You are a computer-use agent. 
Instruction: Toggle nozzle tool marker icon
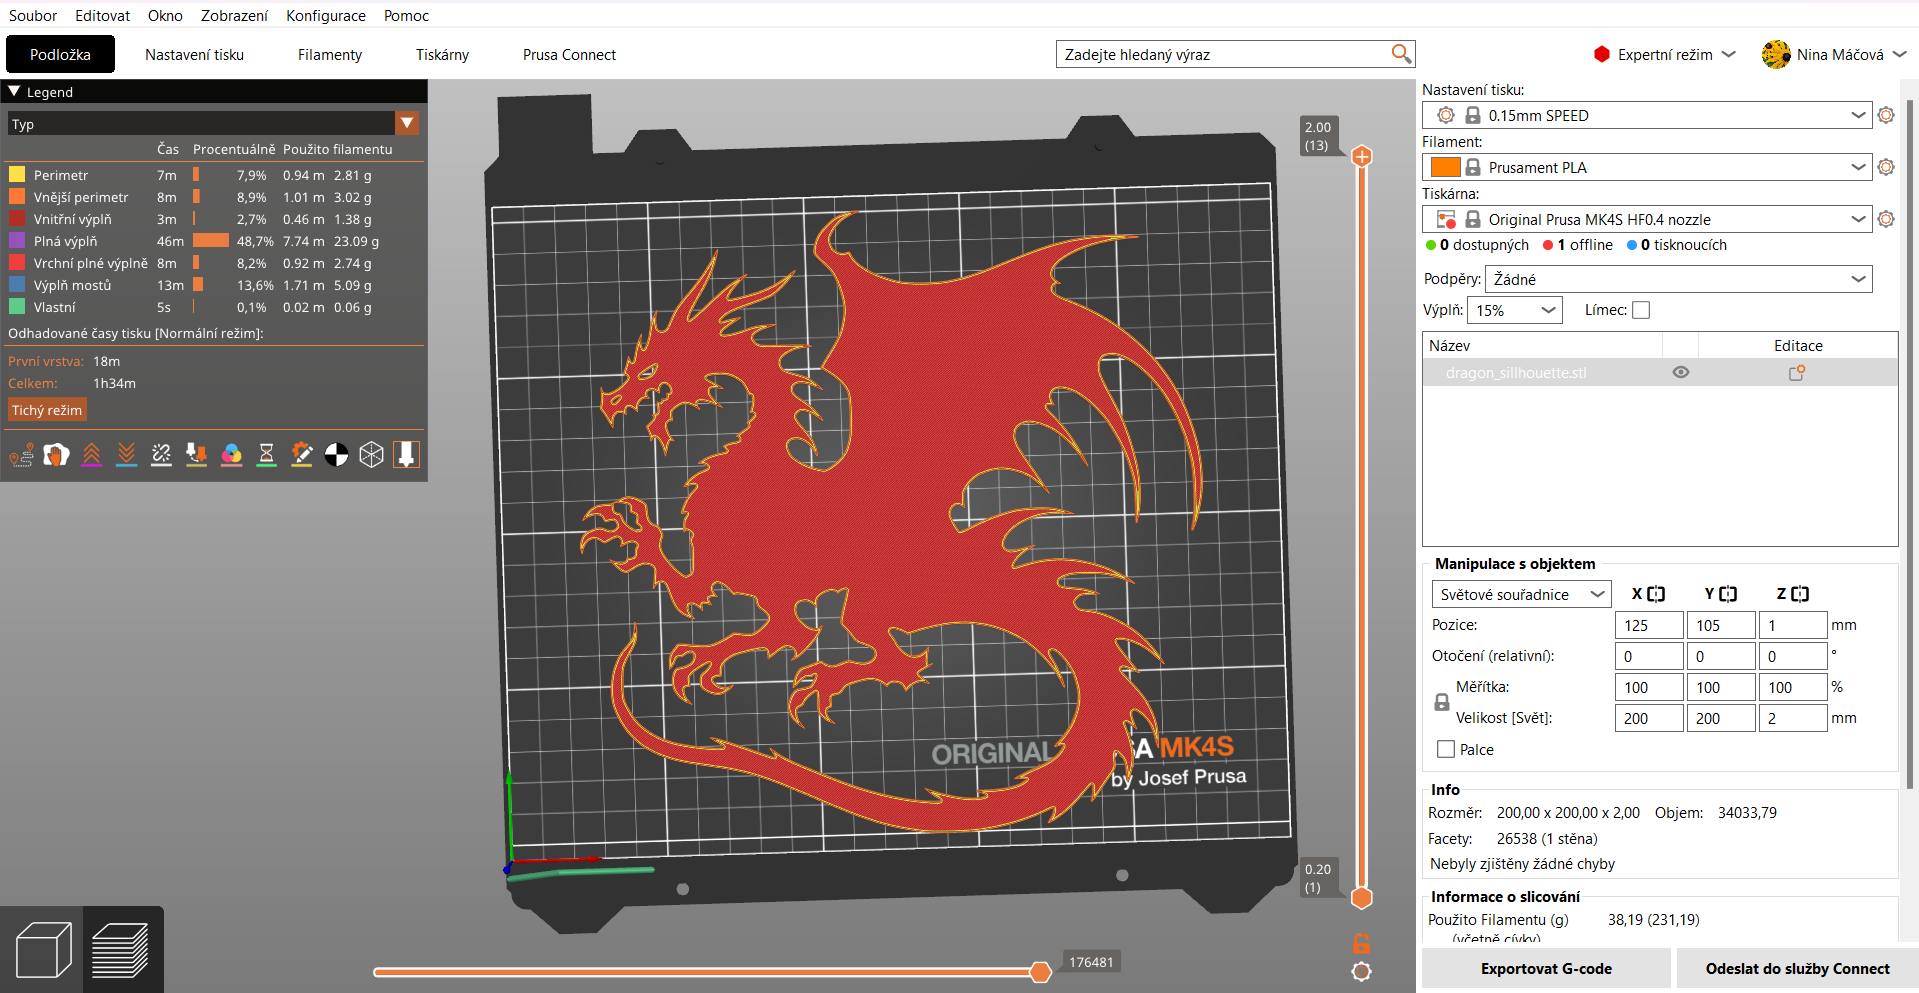(x=406, y=455)
